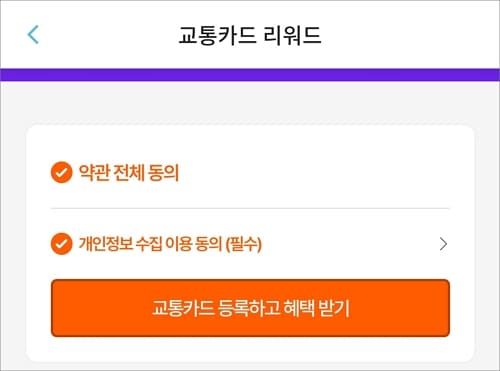Tap the 교통카드 등록하고 혜택 받기 button
This screenshot has width=500, height=371.
[x=250, y=308]
